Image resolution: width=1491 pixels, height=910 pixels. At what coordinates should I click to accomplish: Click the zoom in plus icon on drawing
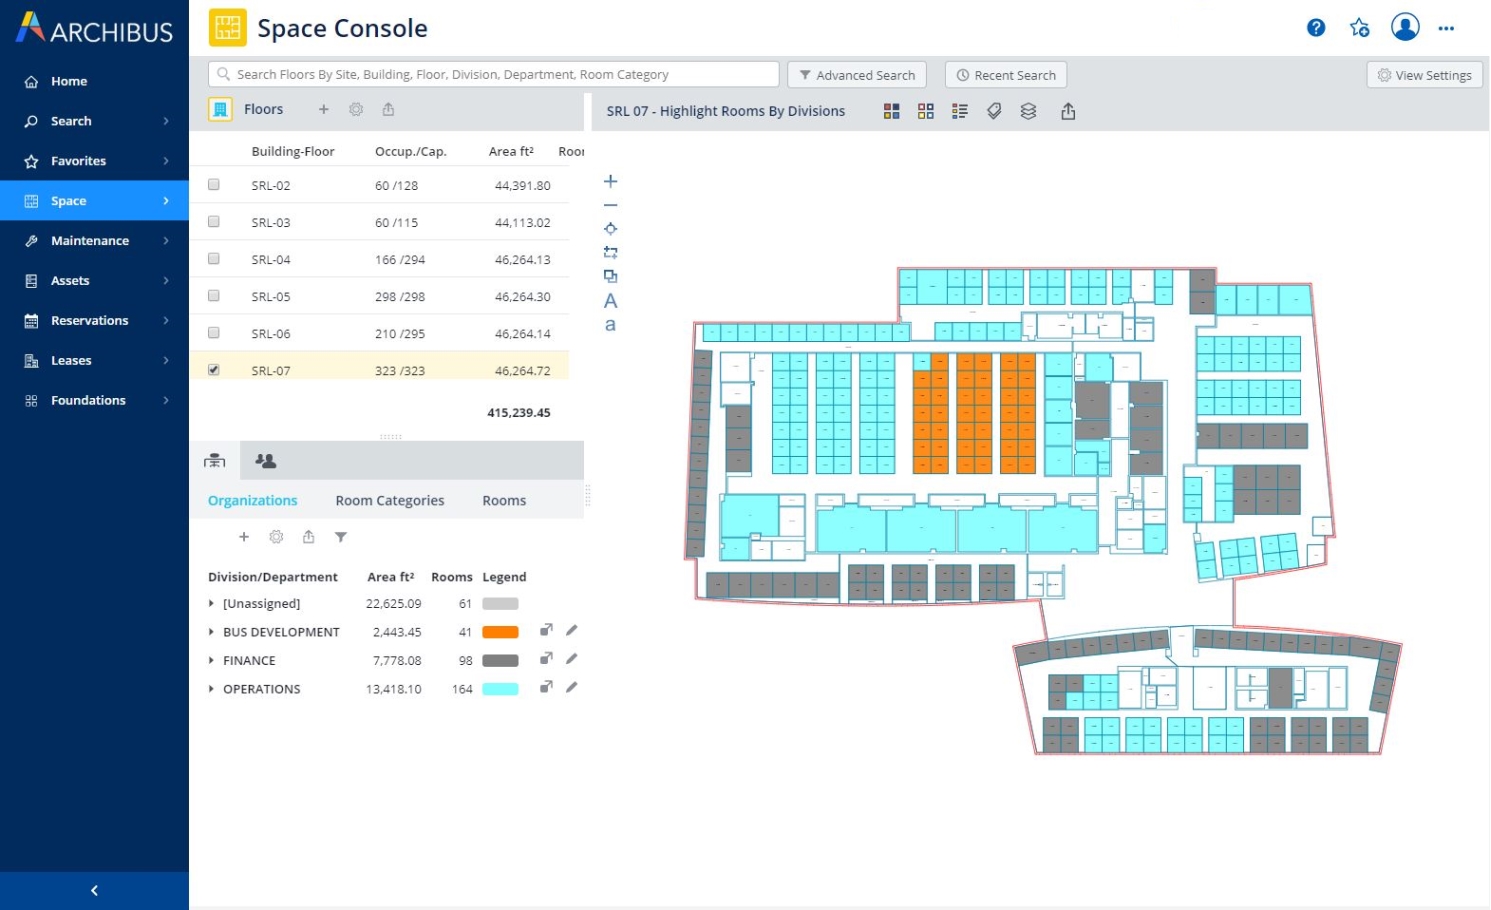[610, 181]
